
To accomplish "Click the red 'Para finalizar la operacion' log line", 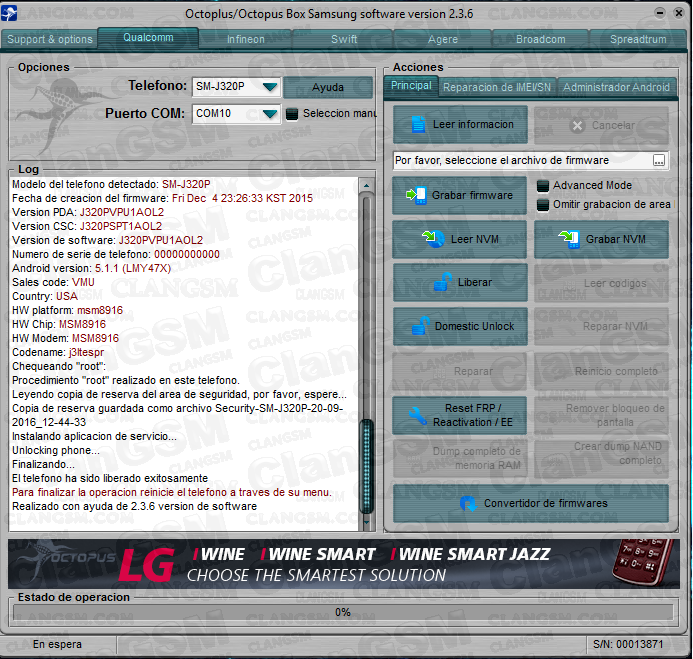I will coord(171,492).
